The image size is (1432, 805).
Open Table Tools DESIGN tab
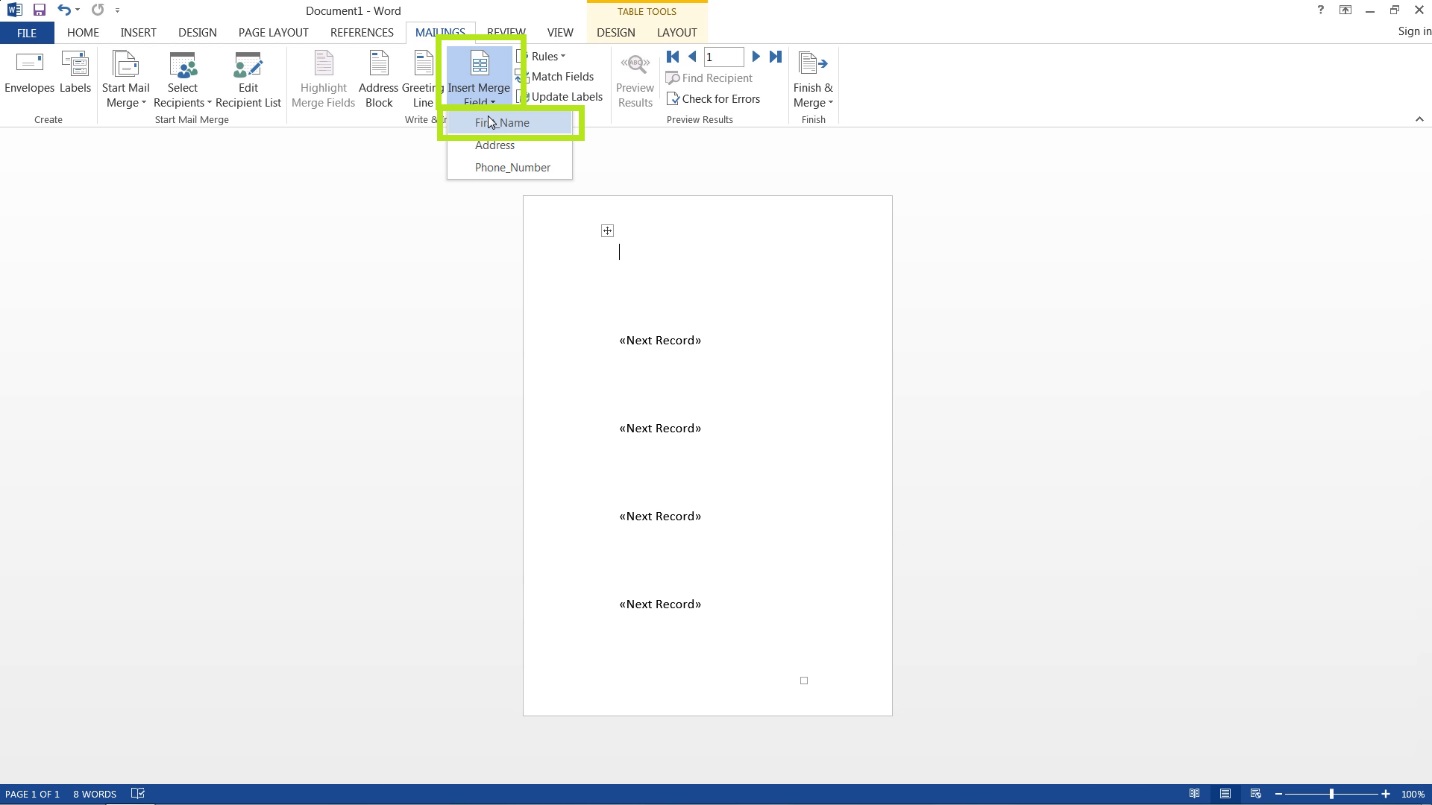point(616,32)
